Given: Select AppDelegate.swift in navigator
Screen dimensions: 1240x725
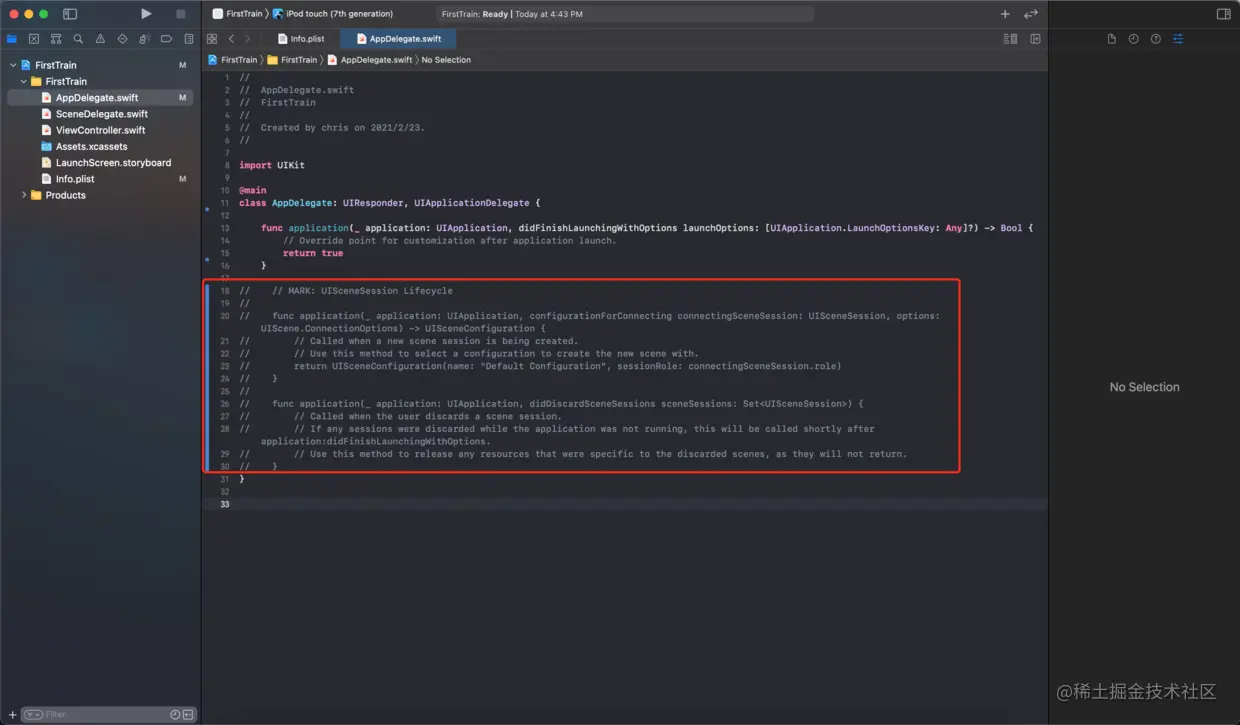Looking at the screenshot, I should point(100,98).
